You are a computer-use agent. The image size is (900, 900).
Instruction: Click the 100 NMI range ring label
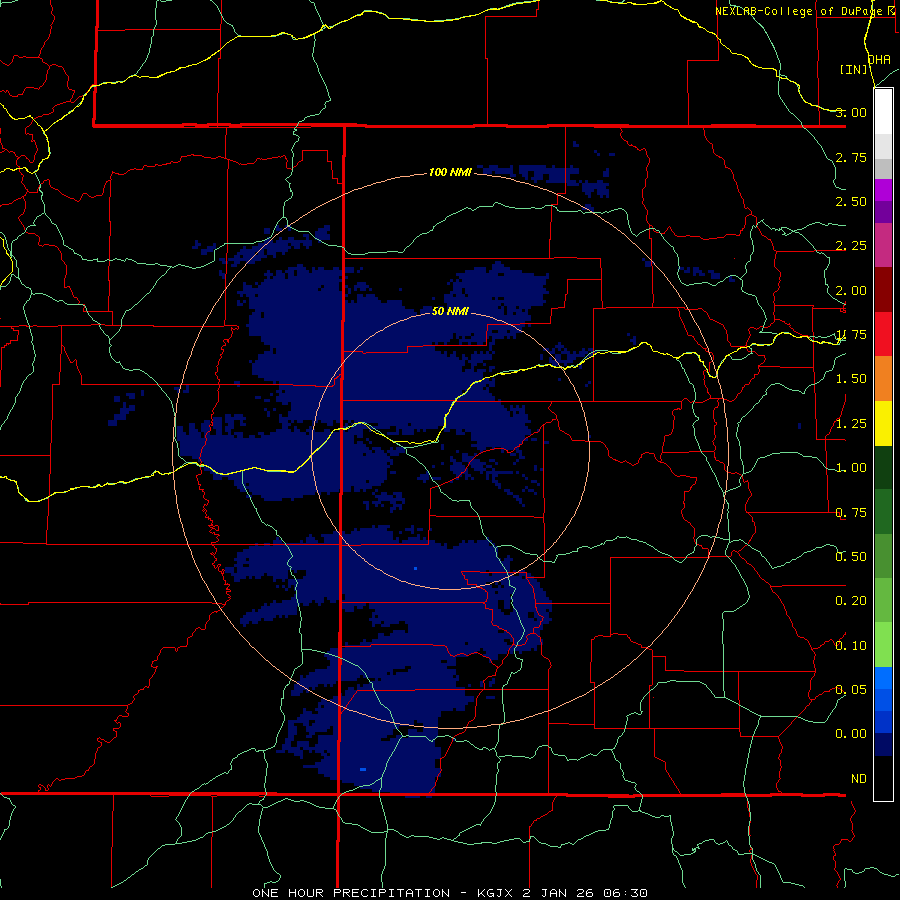point(450,172)
